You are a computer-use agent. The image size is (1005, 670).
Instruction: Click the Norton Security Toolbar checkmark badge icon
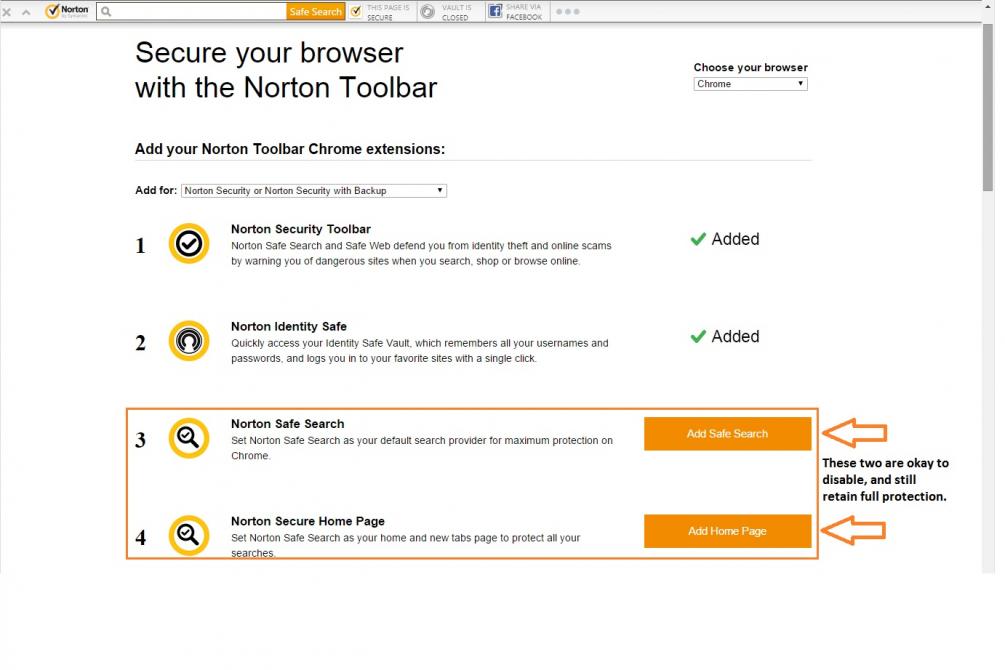tap(188, 243)
